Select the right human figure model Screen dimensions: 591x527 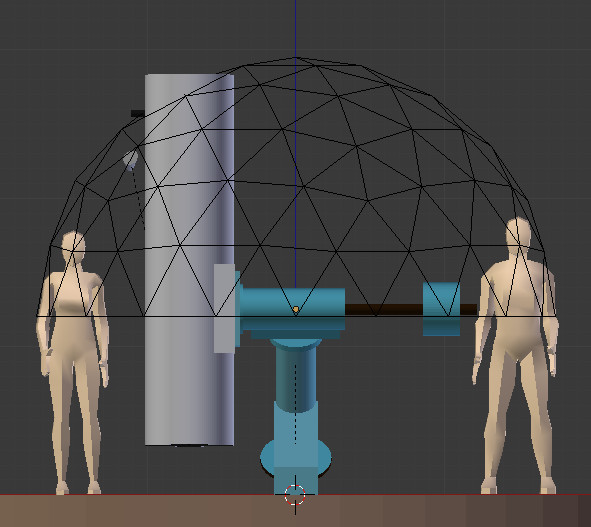[516, 355]
